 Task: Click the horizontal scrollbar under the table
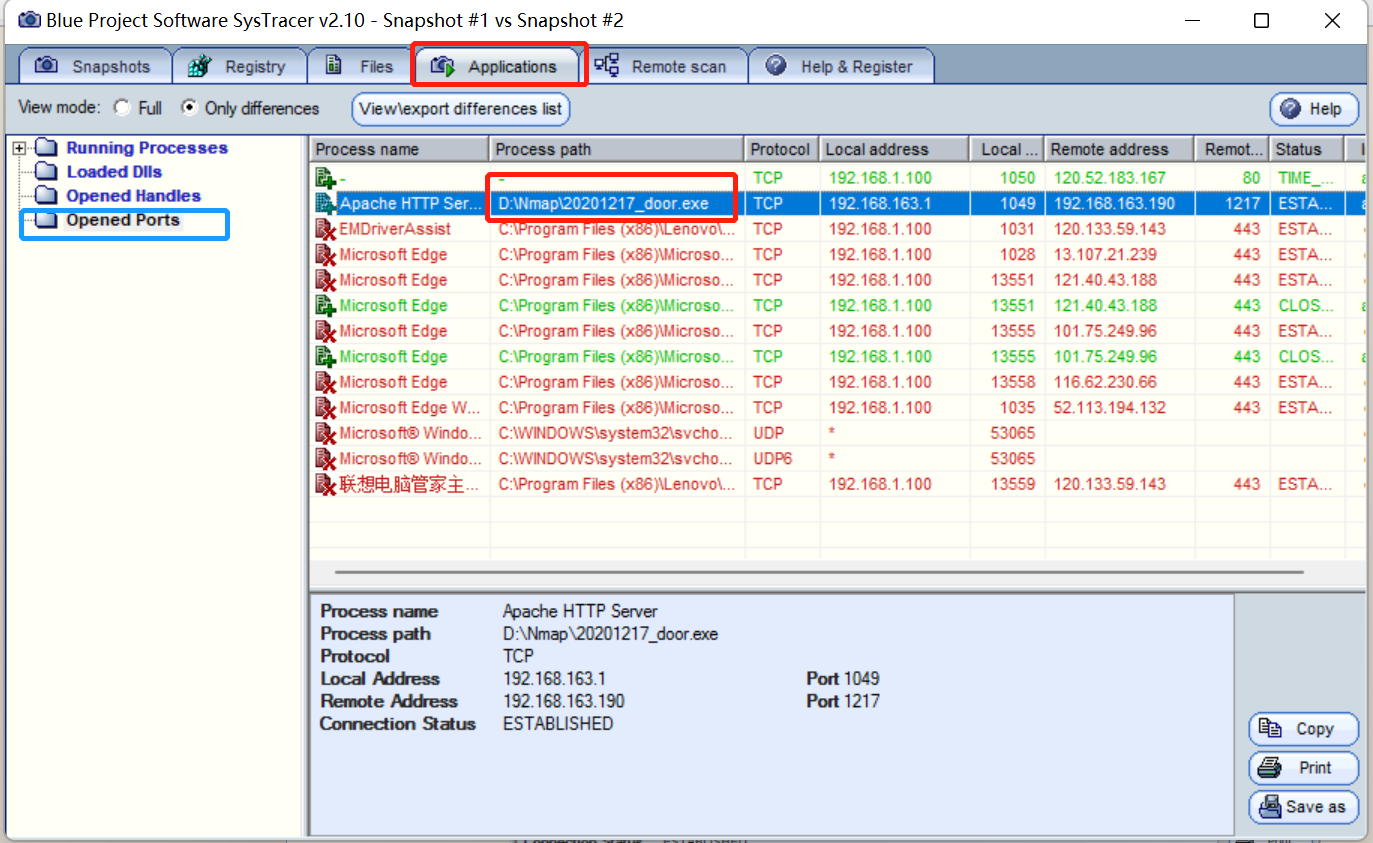pyautogui.click(x=819, y=573)
